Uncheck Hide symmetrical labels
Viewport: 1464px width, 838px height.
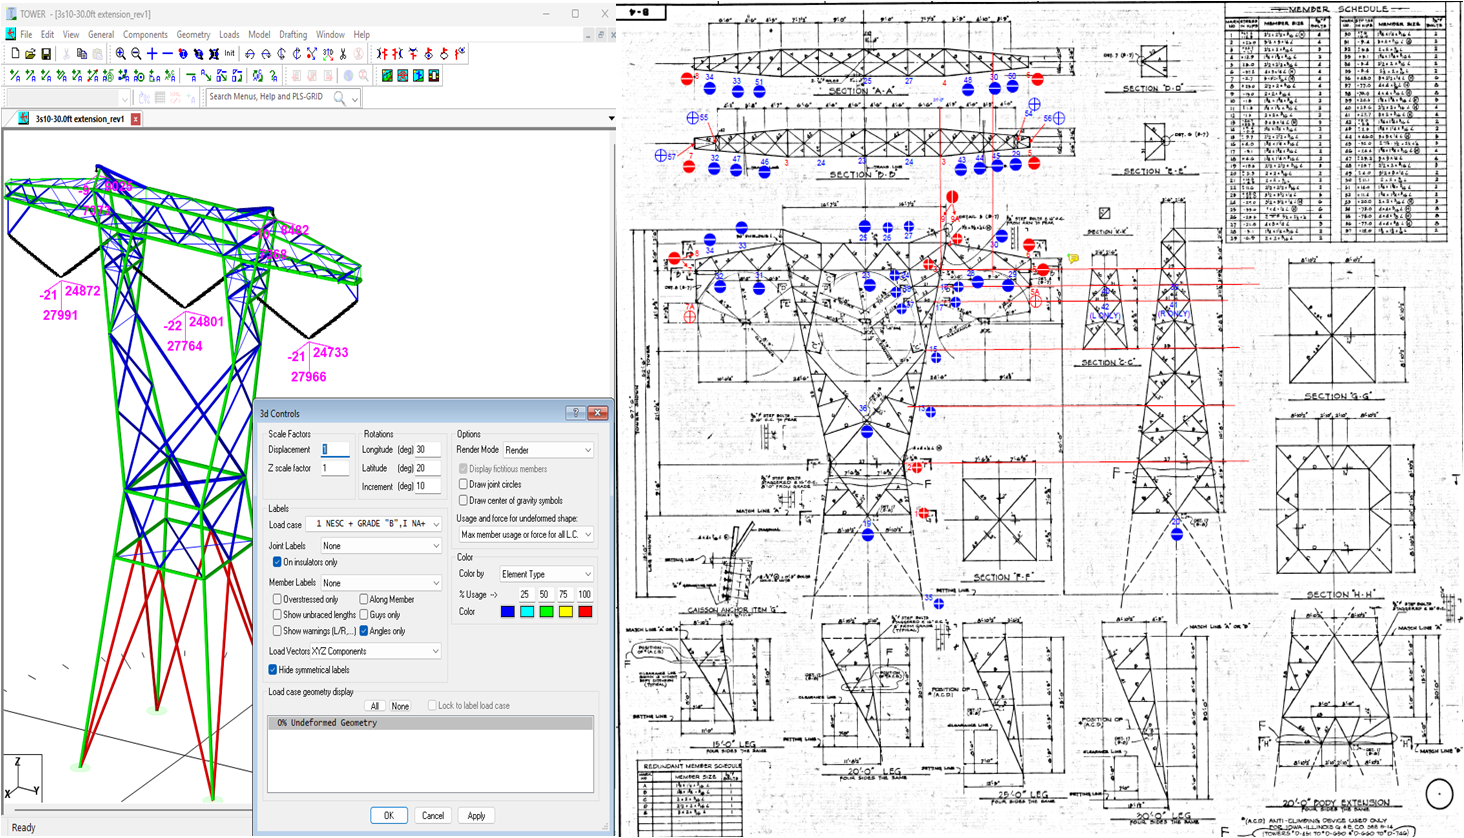point(273,670)
